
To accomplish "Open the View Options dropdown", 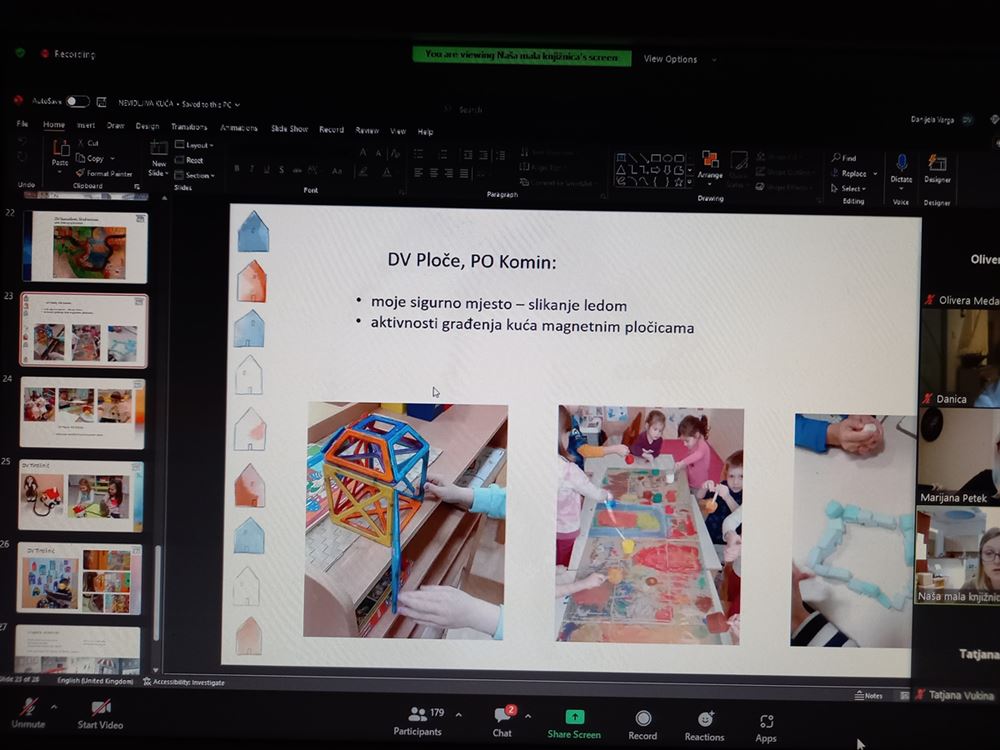I will (x=680, y=59).
